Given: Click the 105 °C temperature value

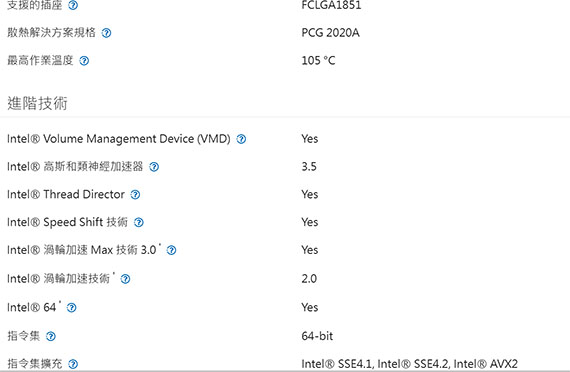Looking at the screenshot, I should [x=318, y=60].
